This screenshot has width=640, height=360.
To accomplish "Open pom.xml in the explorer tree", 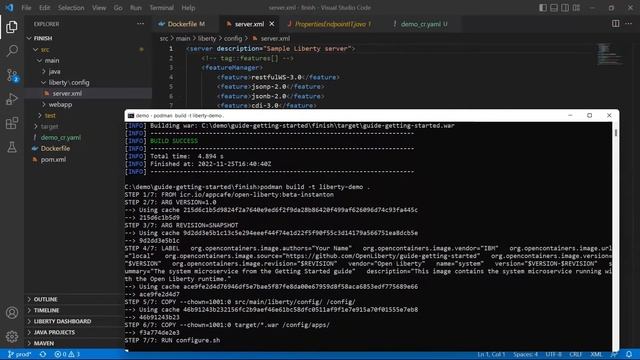I will click(53, 160).
